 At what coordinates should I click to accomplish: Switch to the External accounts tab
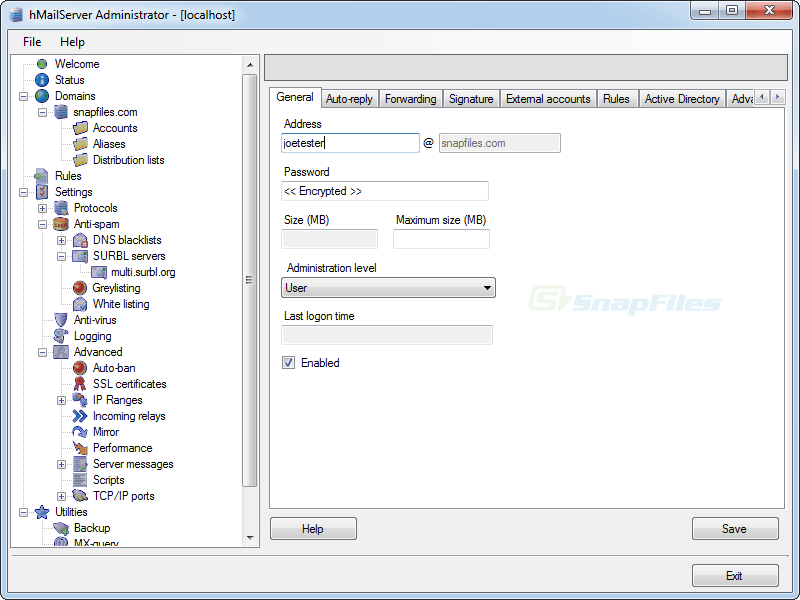[x=548, y=99]
